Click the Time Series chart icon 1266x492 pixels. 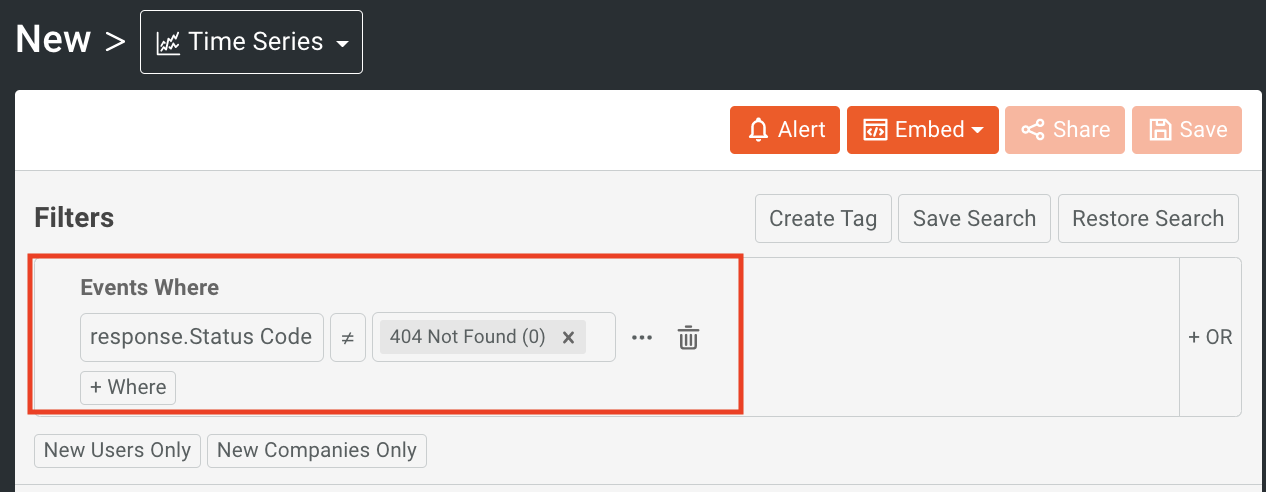[x=169, y=43]
